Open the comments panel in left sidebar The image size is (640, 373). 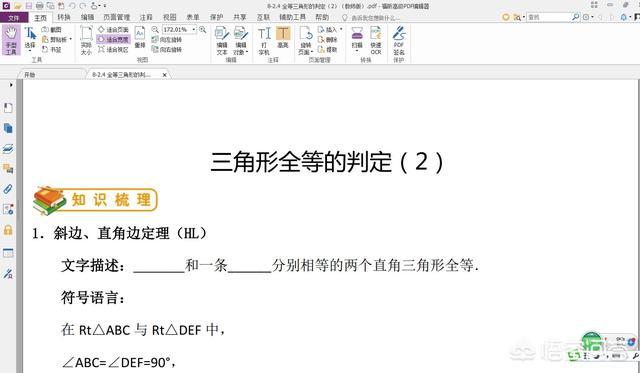tap(8, 169)
